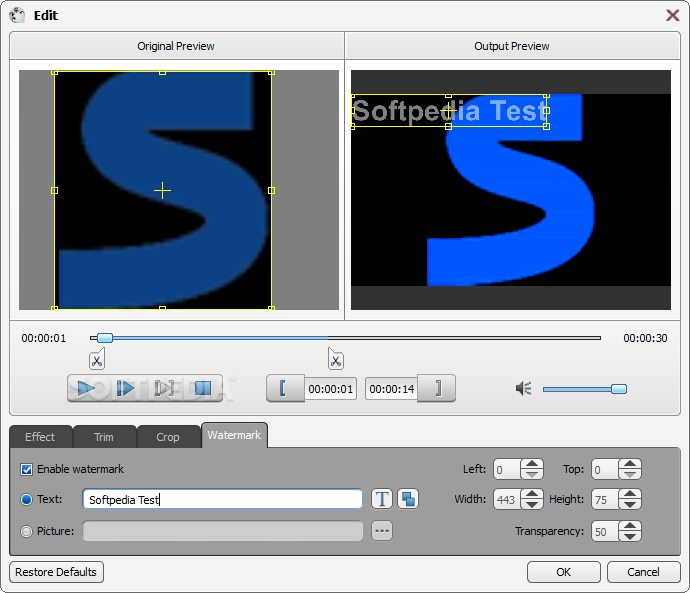690x593 pixels.
Task: Click the Width input field showing 443
Action: tap(507, 499)
